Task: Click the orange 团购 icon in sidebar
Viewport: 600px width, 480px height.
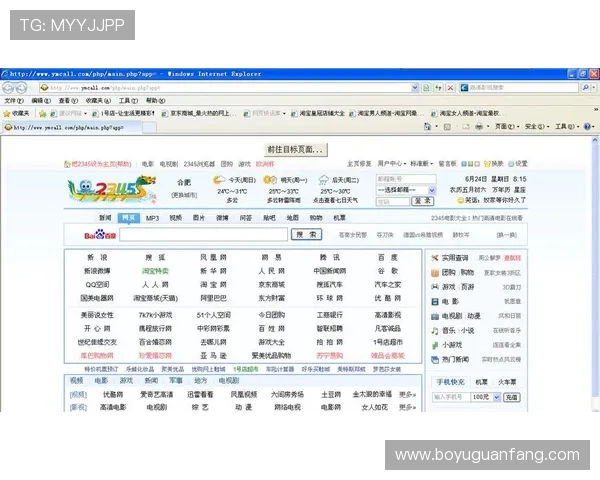Action: pos(435,273)
